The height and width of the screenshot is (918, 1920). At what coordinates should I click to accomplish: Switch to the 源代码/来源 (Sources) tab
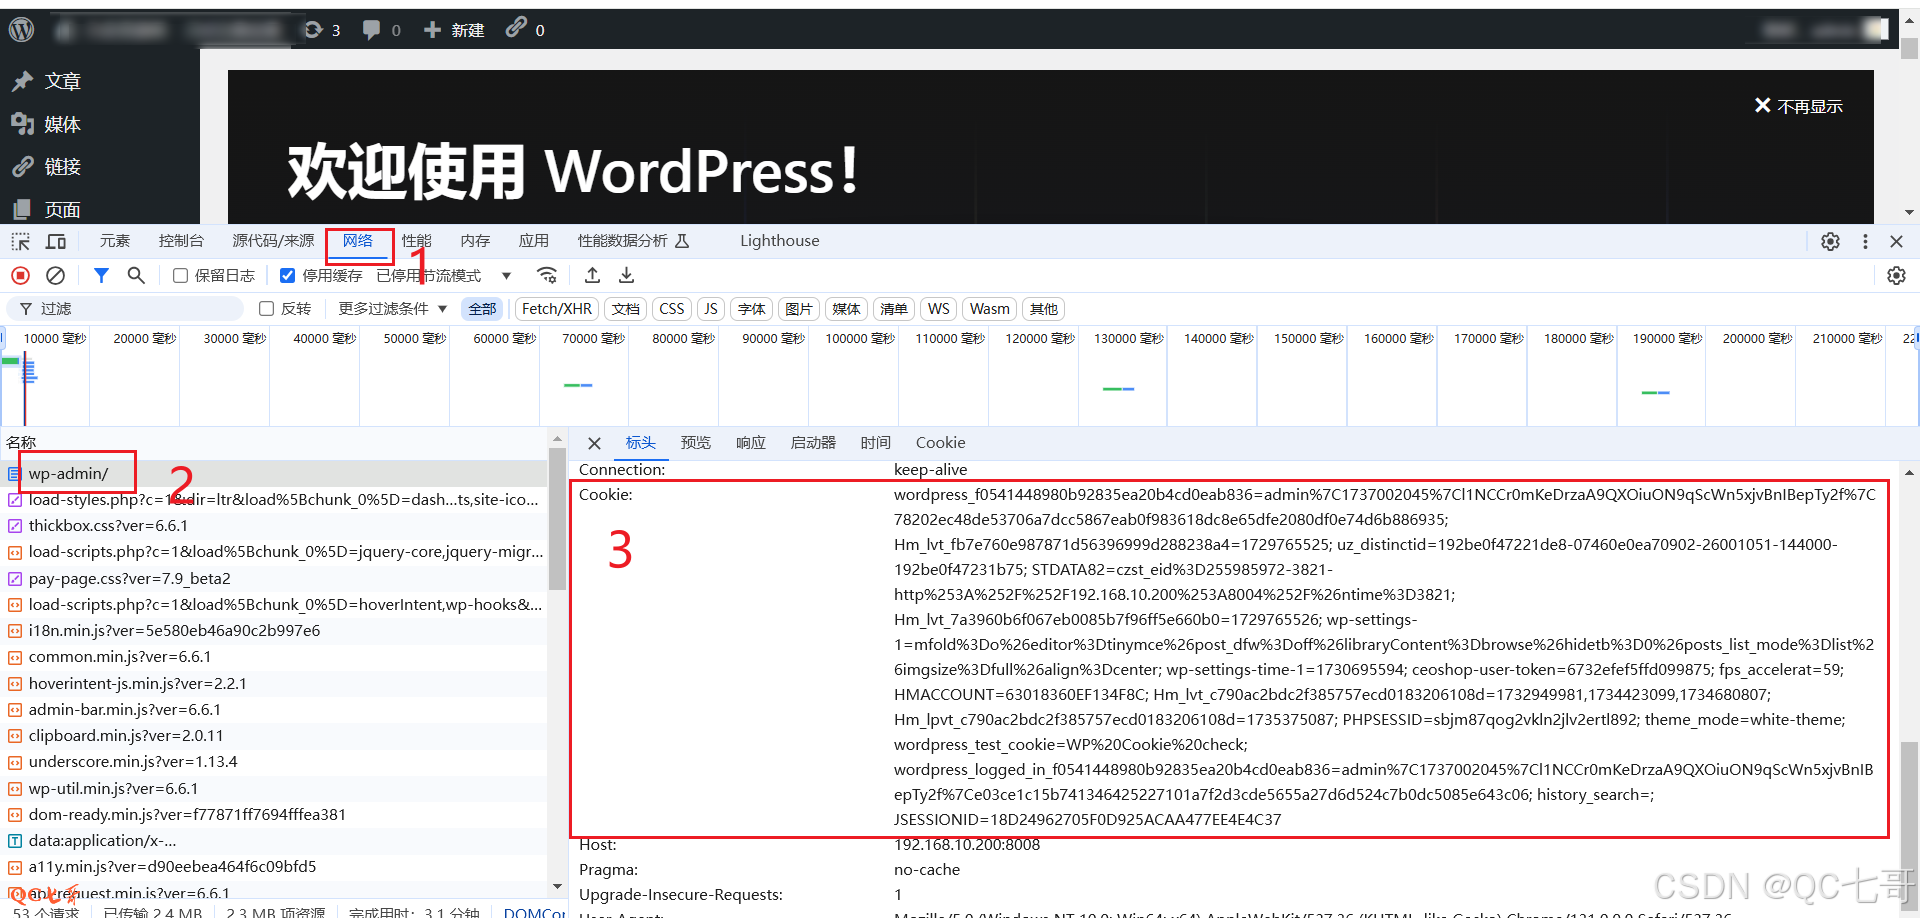tap(273, 241)
